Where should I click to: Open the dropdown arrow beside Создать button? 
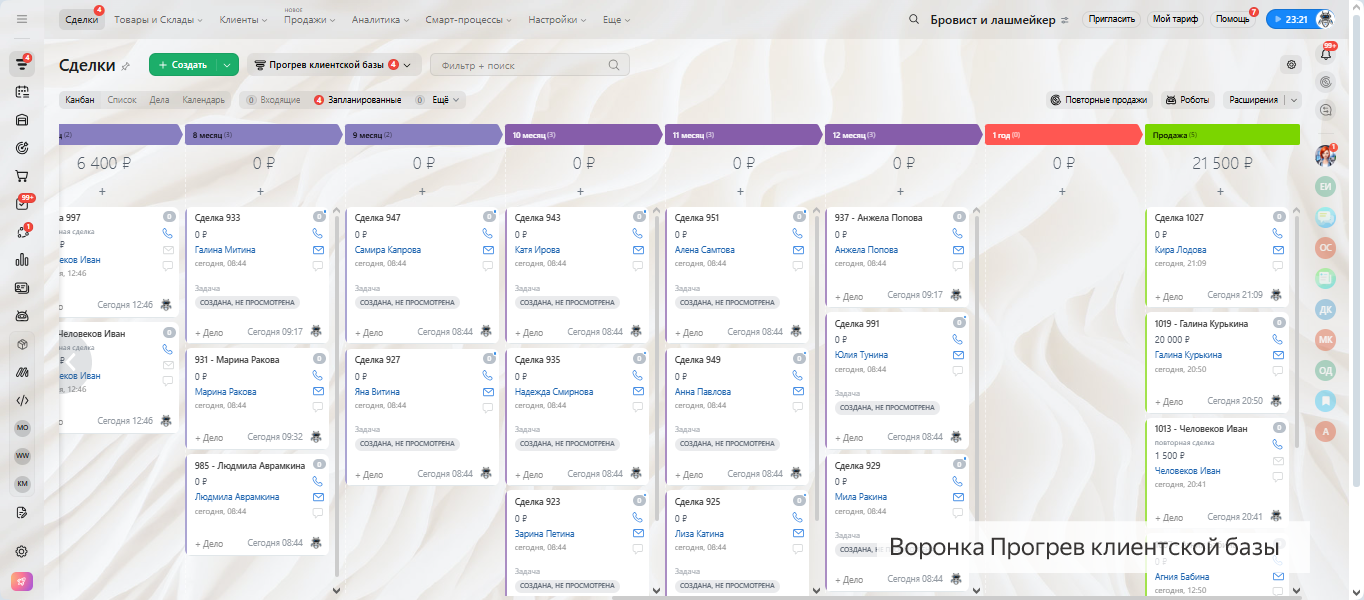click(x=228, y=65)
